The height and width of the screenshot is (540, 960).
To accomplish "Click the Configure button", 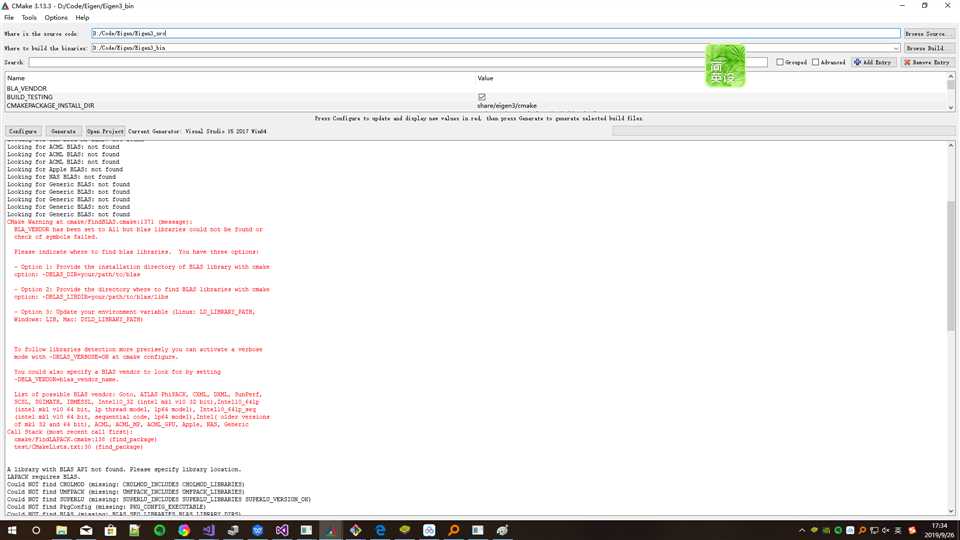I will pyautogui.click(x=23, y=131).
